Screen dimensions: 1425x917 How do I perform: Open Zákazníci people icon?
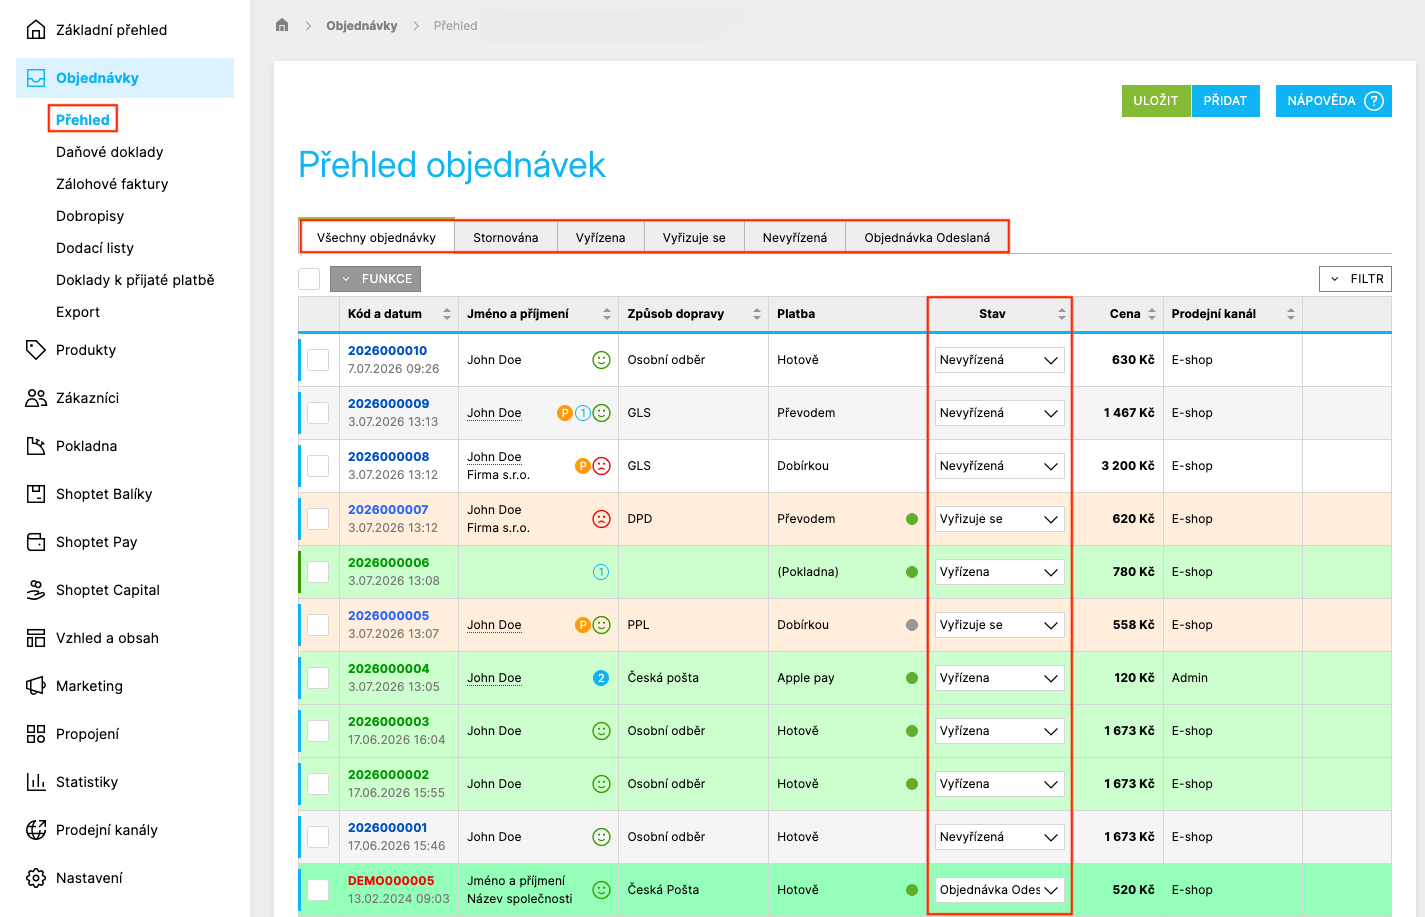pyautogui.click(x=36, y=398)
